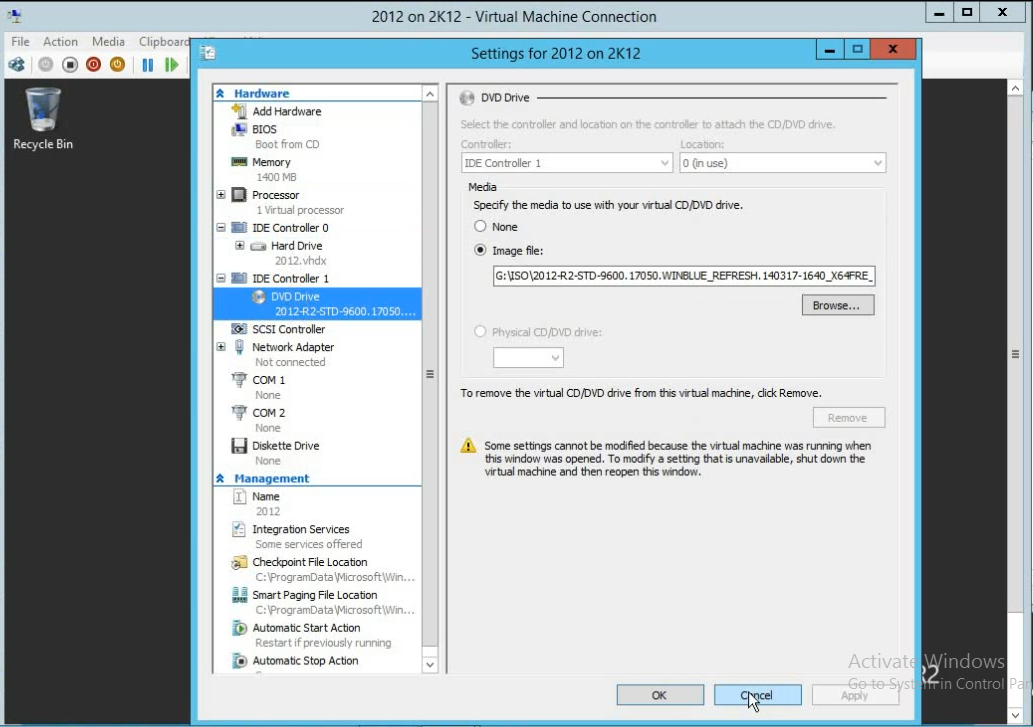Click the settings tree scrollbar down arrow
The image size is (1033, 727).
pos(430,665)
